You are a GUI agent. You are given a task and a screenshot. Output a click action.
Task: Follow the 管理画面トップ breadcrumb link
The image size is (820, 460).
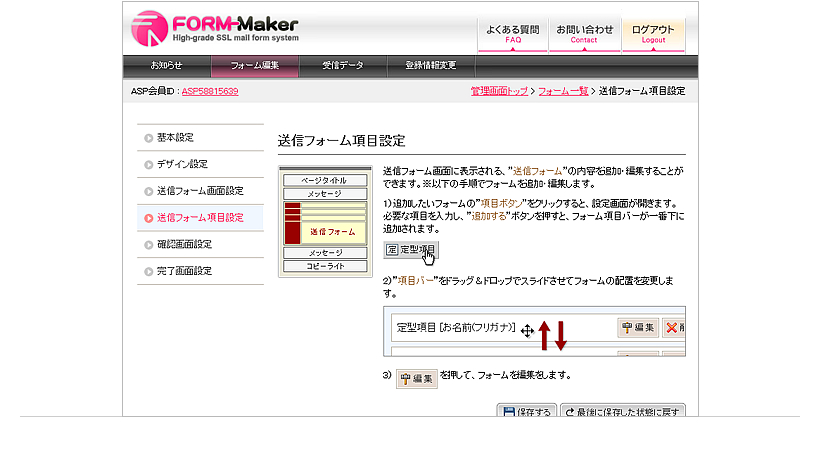tap(499, 91)
